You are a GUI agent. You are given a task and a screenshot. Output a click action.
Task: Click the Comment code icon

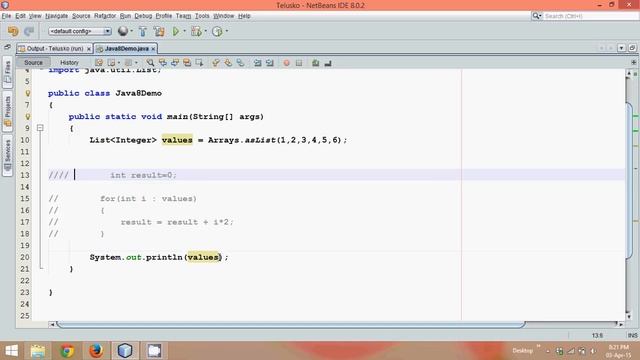pos(316,63)
